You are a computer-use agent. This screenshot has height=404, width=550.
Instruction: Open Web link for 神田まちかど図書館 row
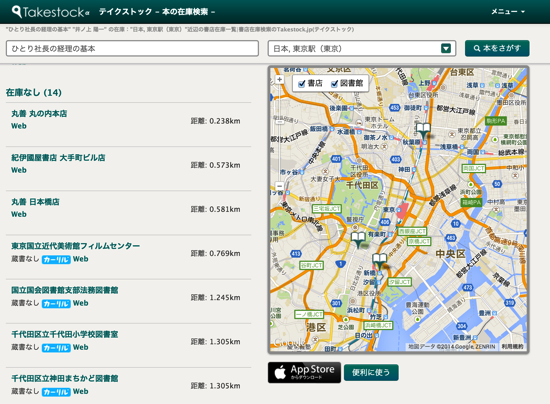[x=80, y=392]
